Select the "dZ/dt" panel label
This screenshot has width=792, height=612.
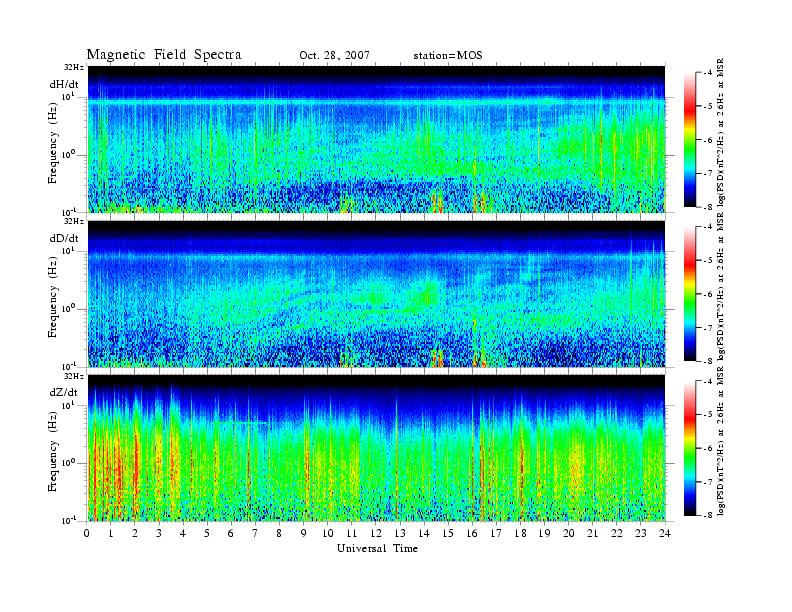pos(64,392)
